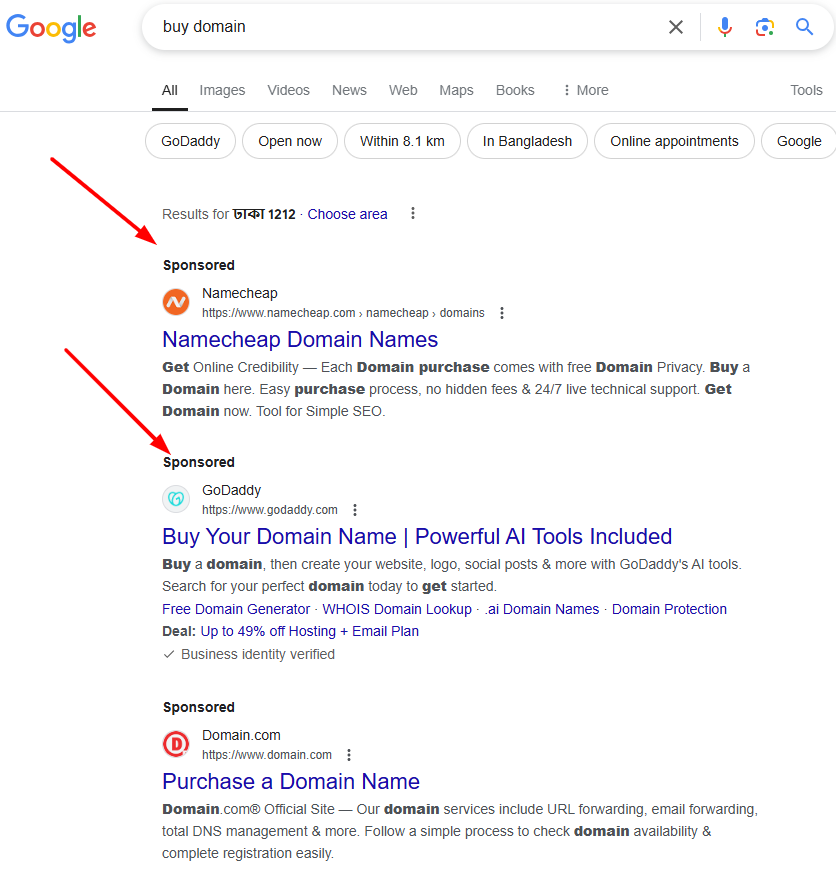Click the magnifying glass search icon
Viewport: 836px width, 872px height.
click(804, 26)
